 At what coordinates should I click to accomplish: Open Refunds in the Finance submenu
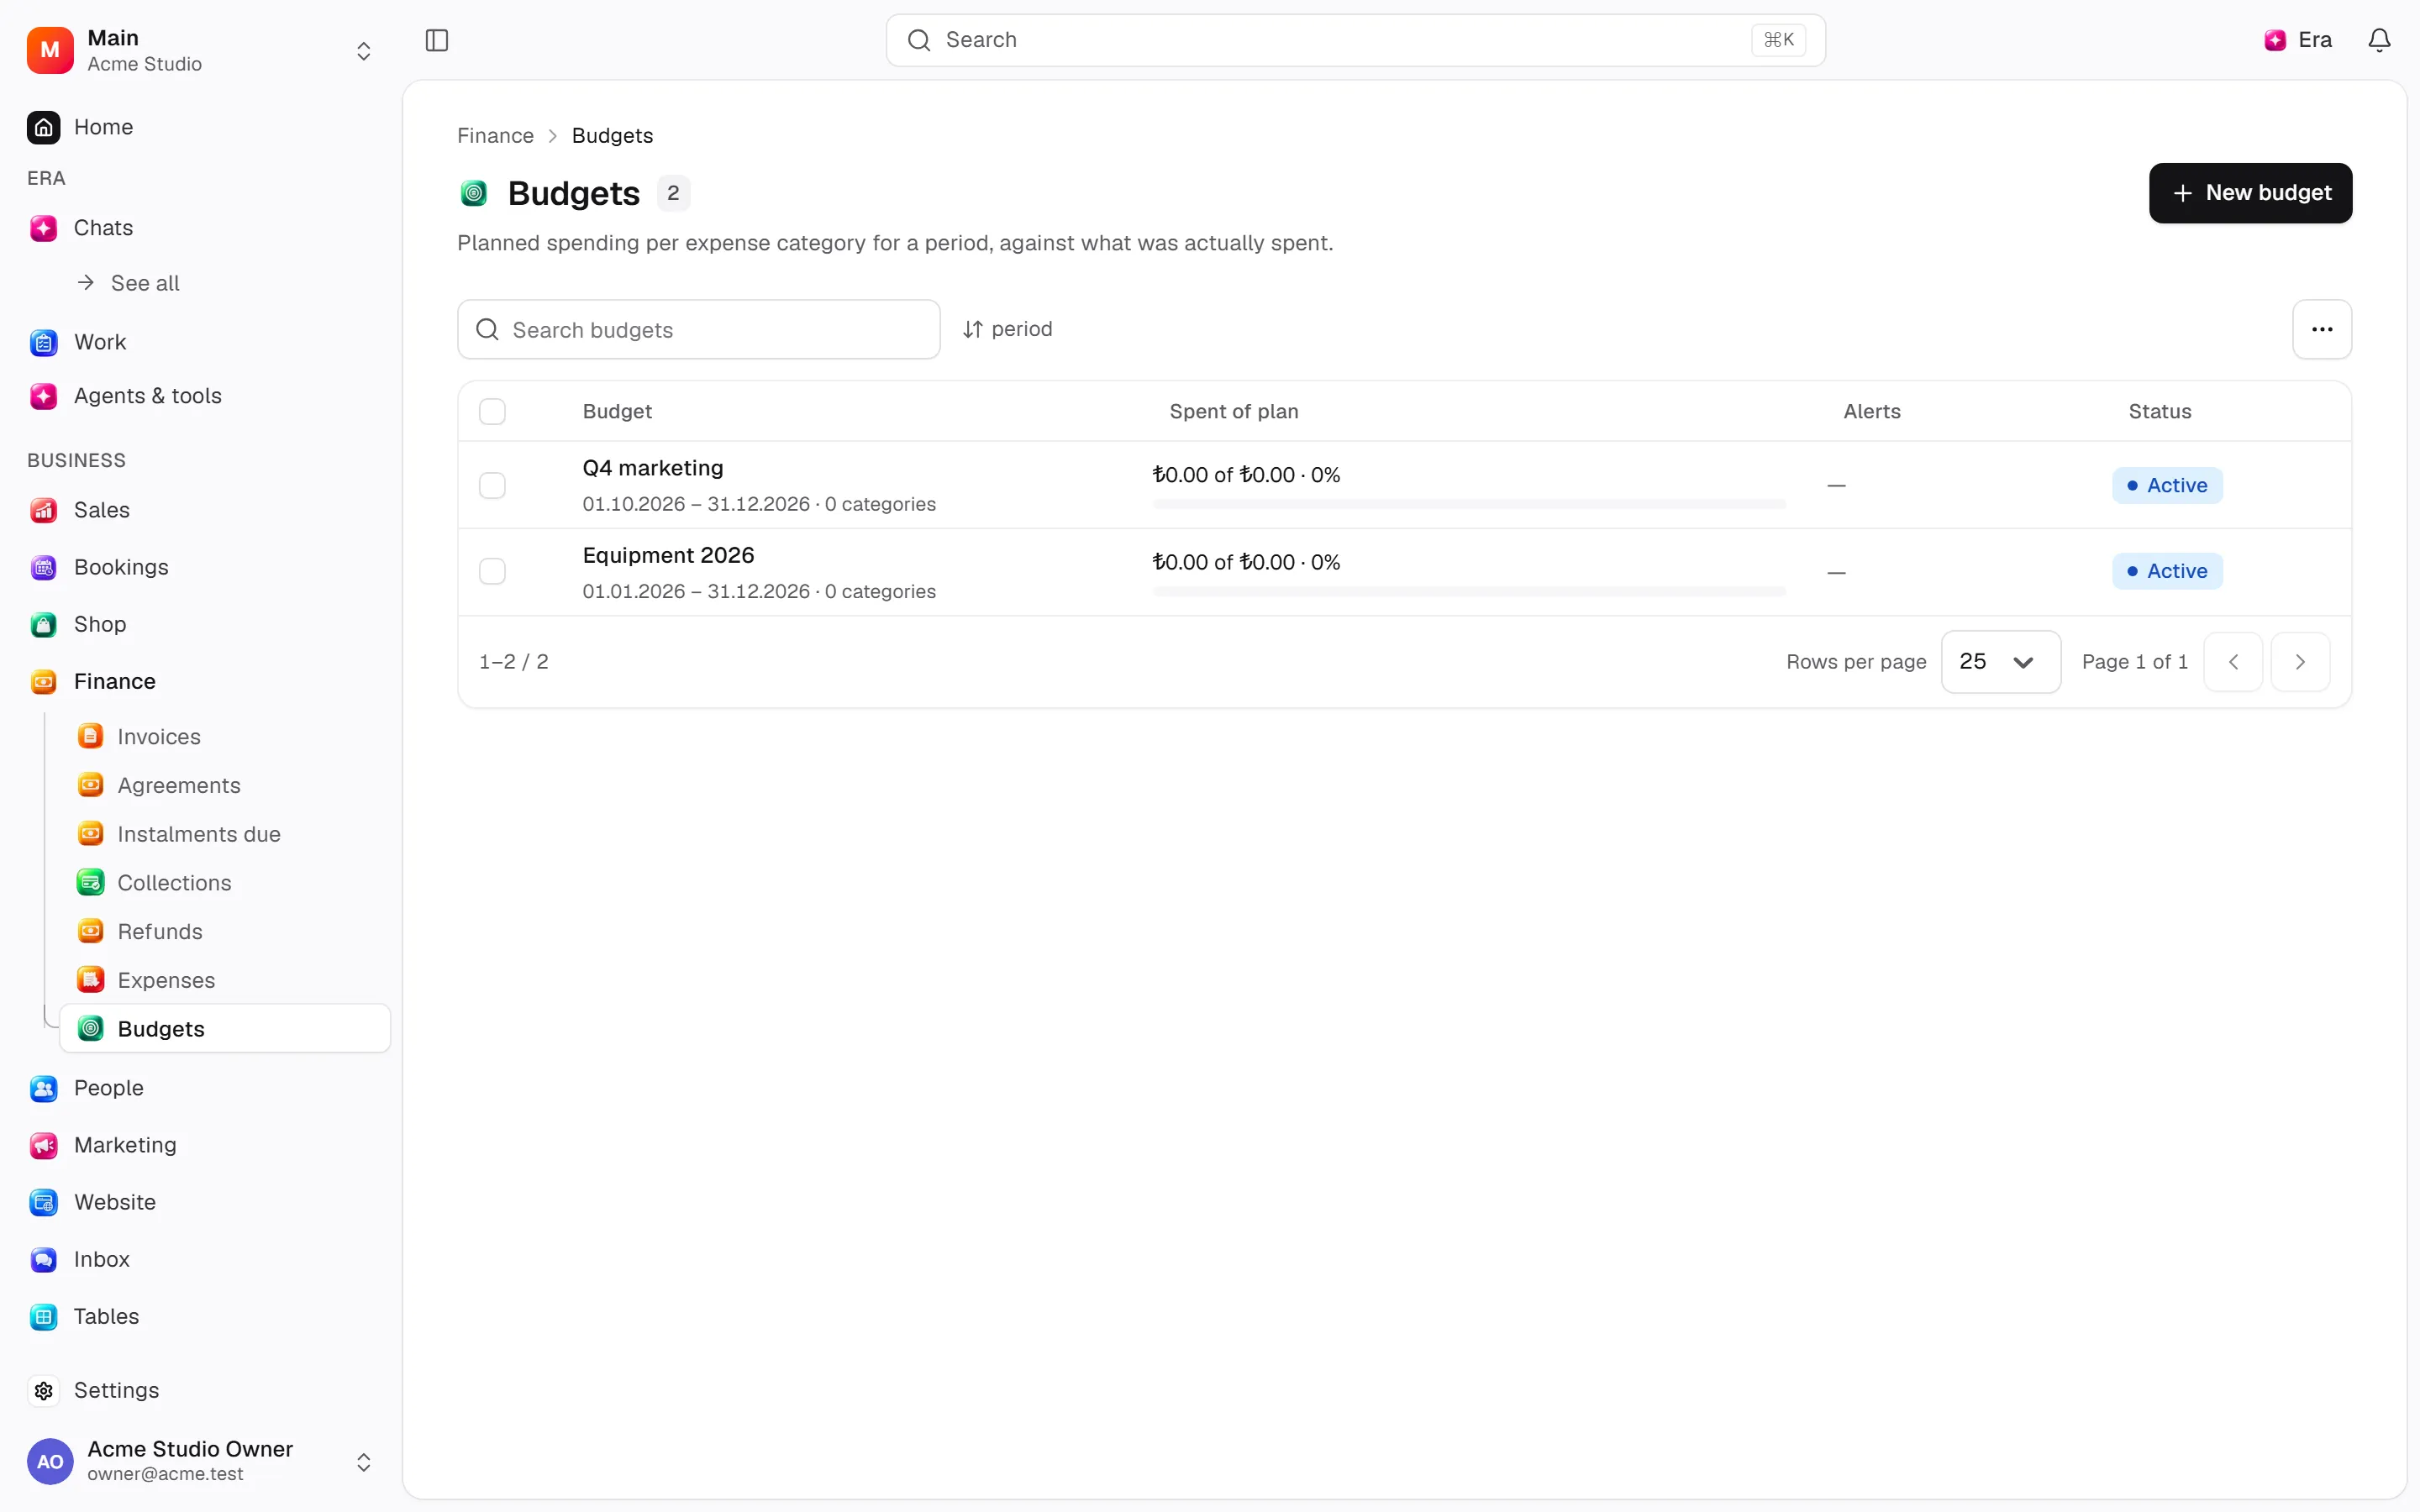tap(160, 932)
